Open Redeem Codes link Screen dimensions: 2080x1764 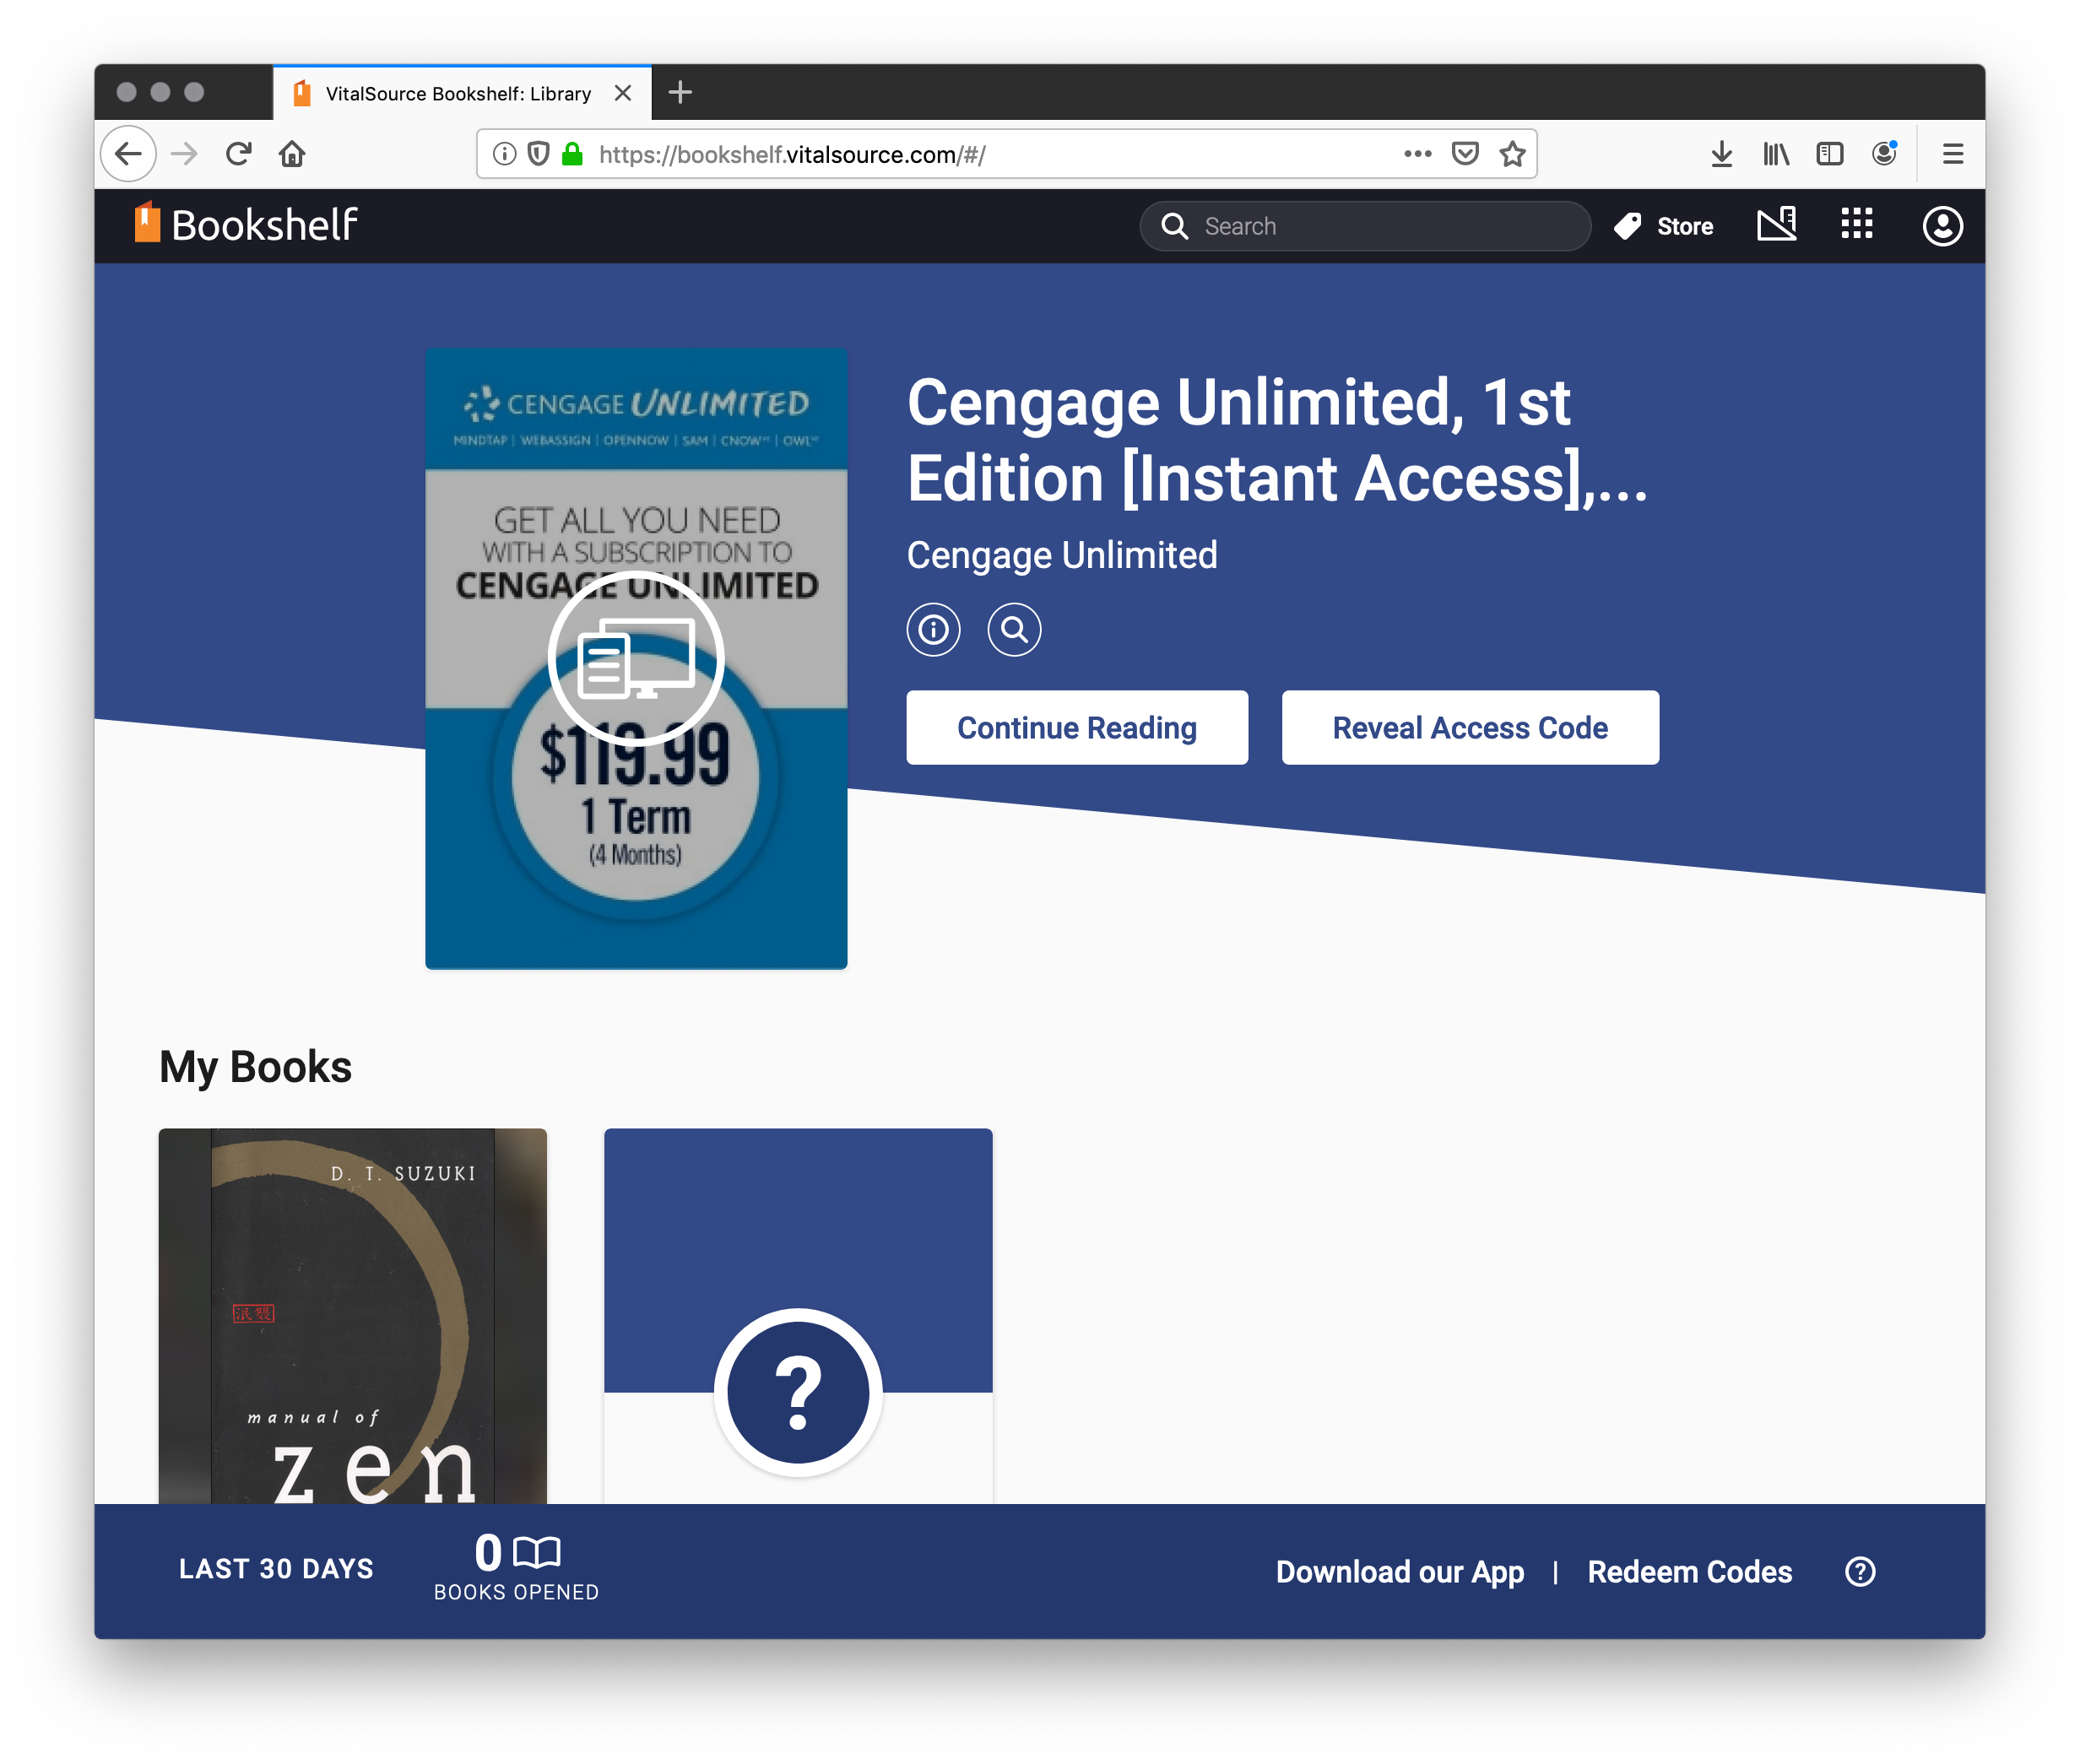[x=1687, y=1570]
